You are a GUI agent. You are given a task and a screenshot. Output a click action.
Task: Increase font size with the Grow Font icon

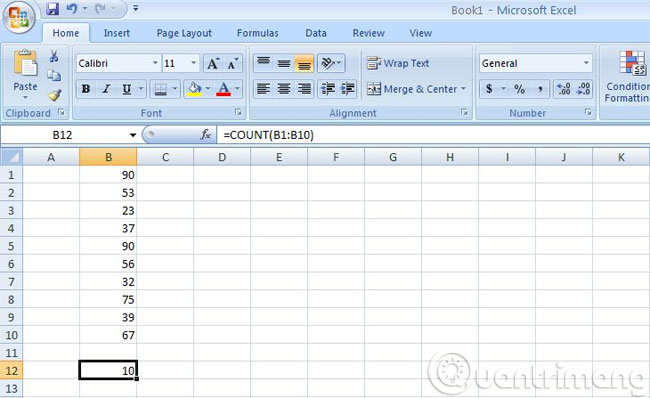(x=213, y=63)
